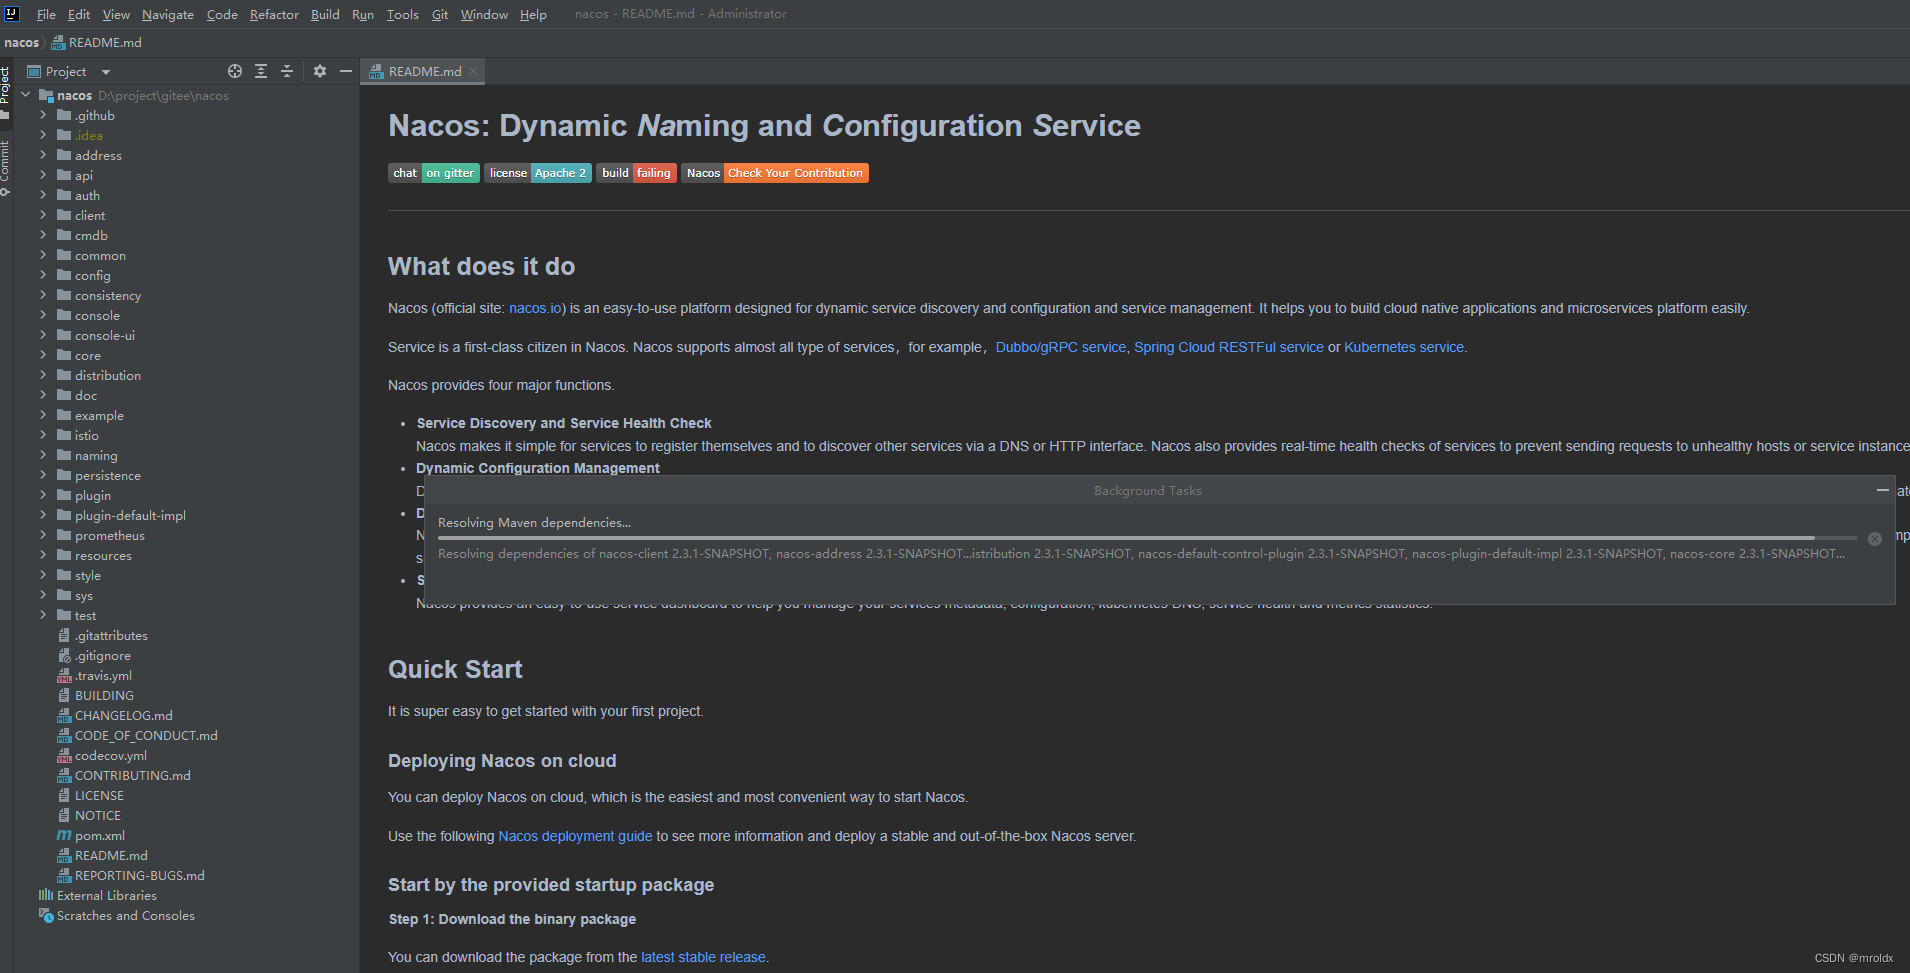Click the locate/select opened file icon
The height and width of the screenshot is (973, 1910).
point(235,71)
